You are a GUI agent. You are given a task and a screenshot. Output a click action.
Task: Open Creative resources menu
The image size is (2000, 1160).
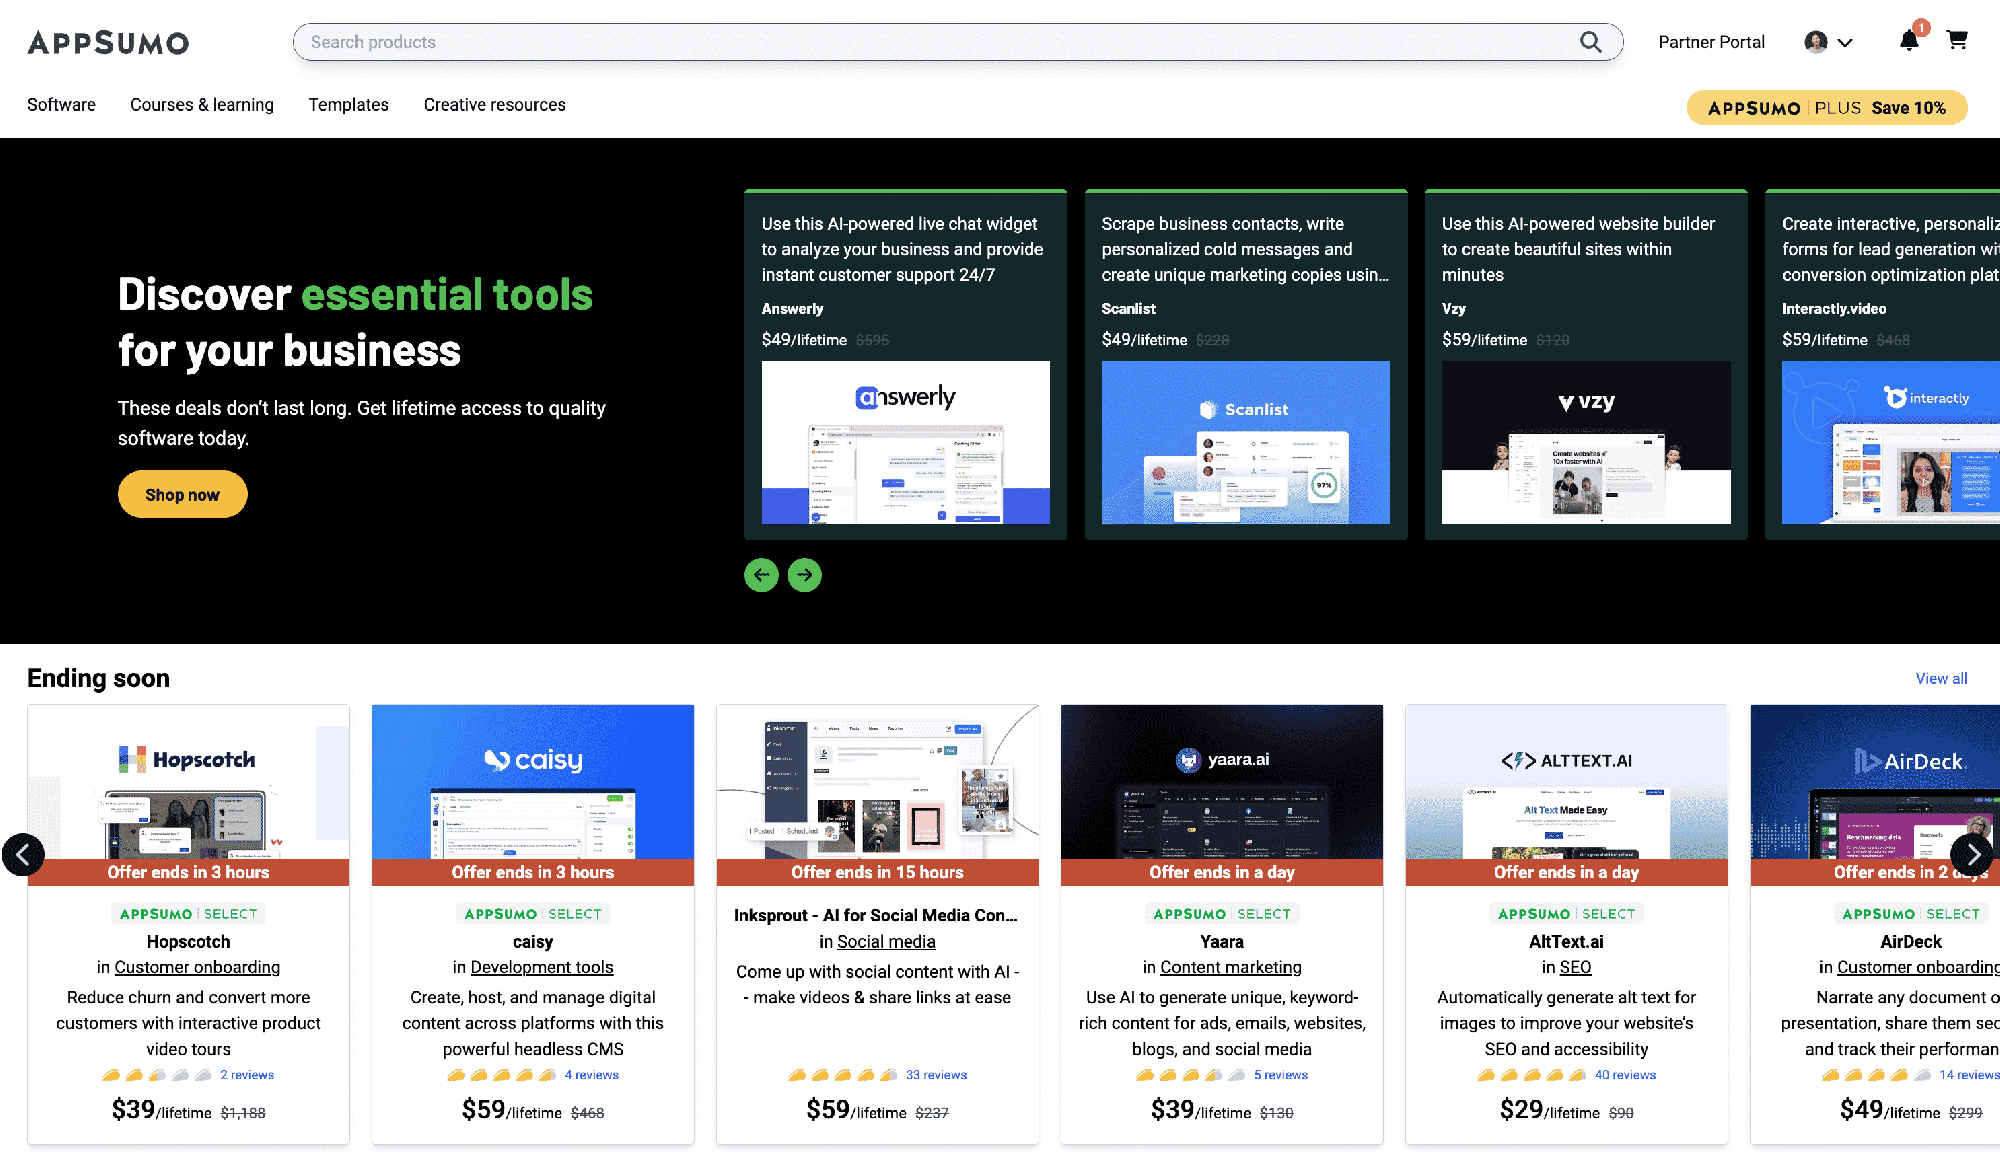click(494, 105)
